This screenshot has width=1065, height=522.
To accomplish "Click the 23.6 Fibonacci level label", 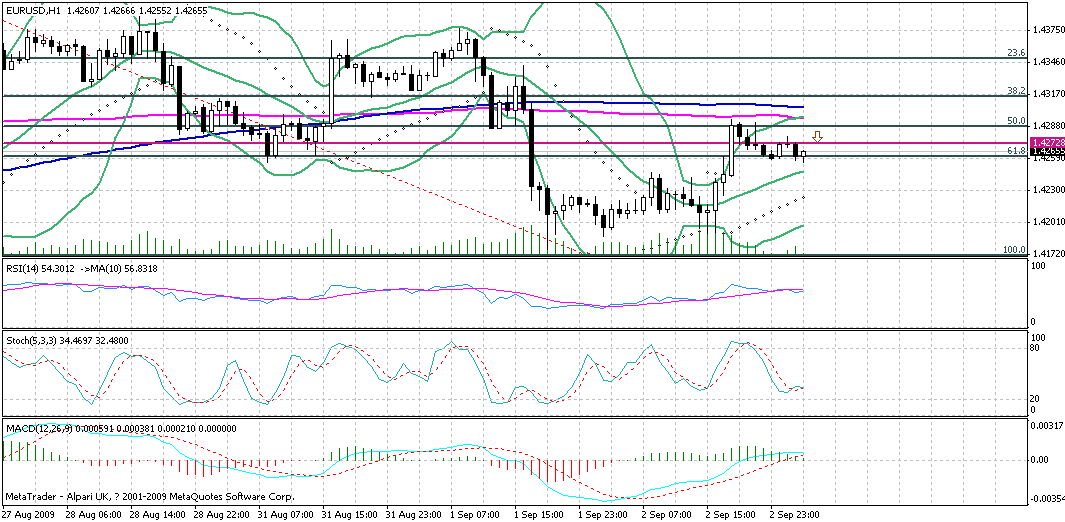I will [1015, 53].
